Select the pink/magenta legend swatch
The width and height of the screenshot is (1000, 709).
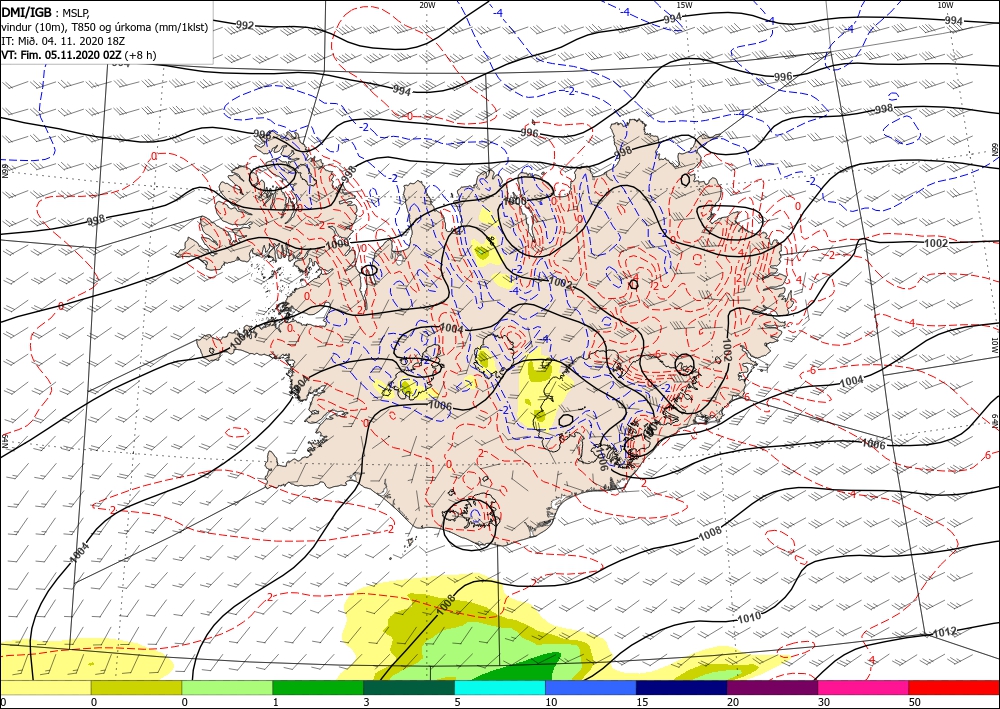tap(863, 687)
